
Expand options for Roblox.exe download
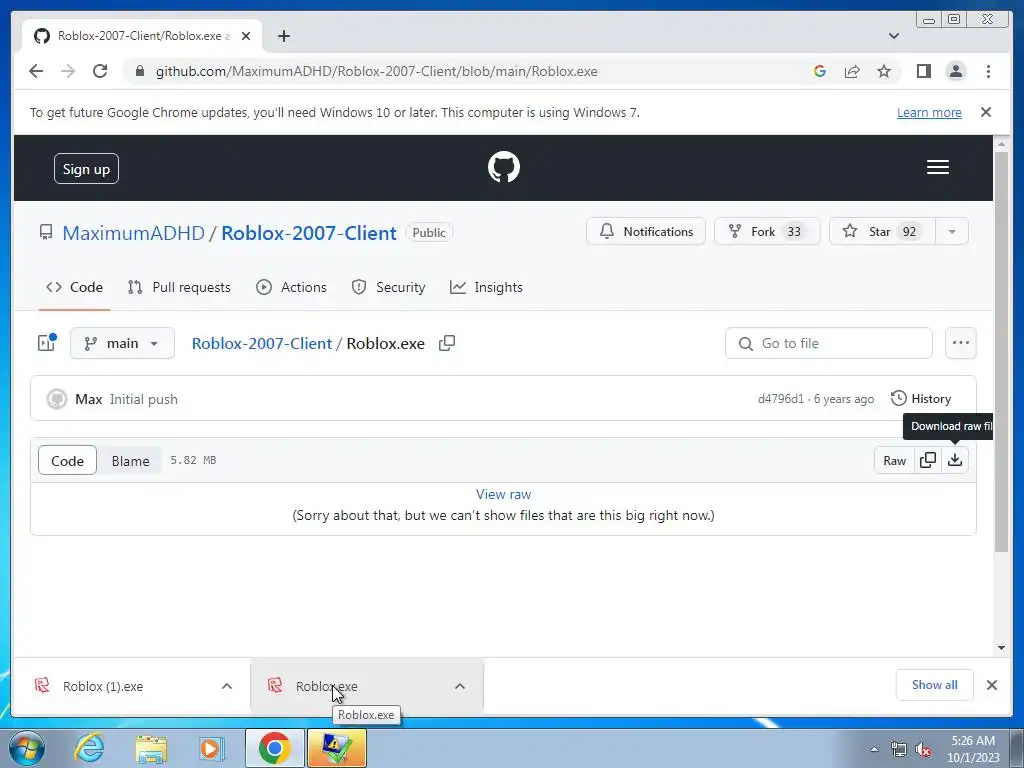click(460, 686)
